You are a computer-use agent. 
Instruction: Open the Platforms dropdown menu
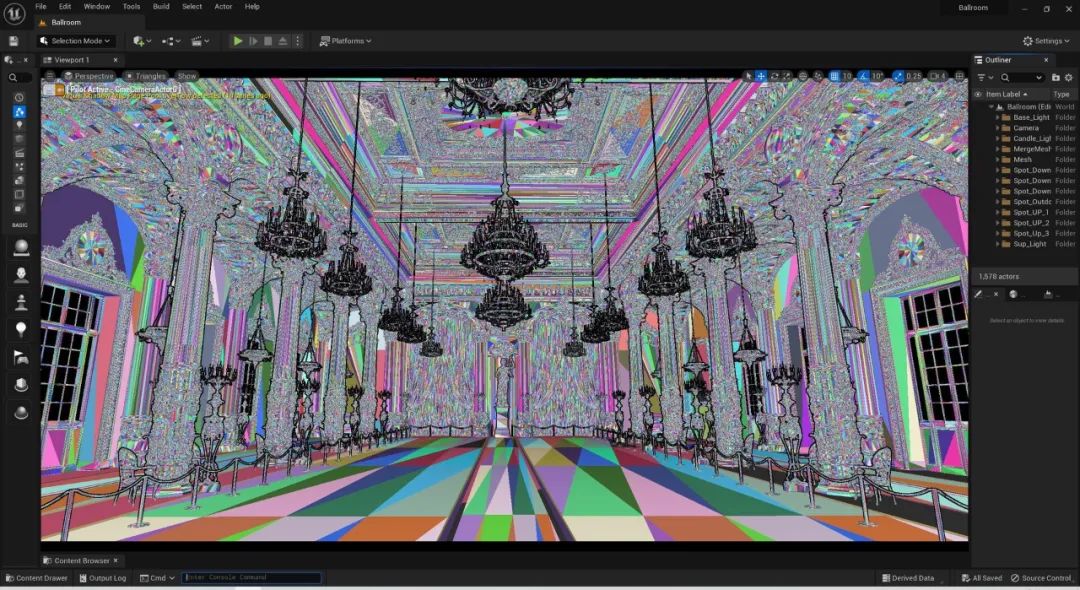tap(345, 41)
